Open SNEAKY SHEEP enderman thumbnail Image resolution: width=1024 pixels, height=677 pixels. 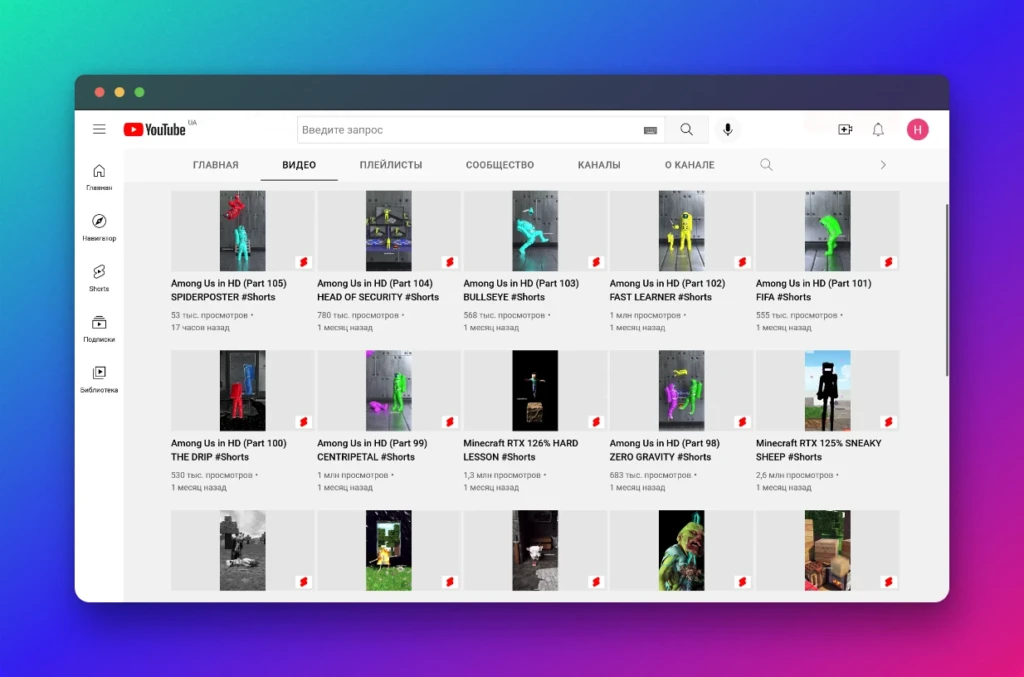pyautogui.click(x=827, y=390)
